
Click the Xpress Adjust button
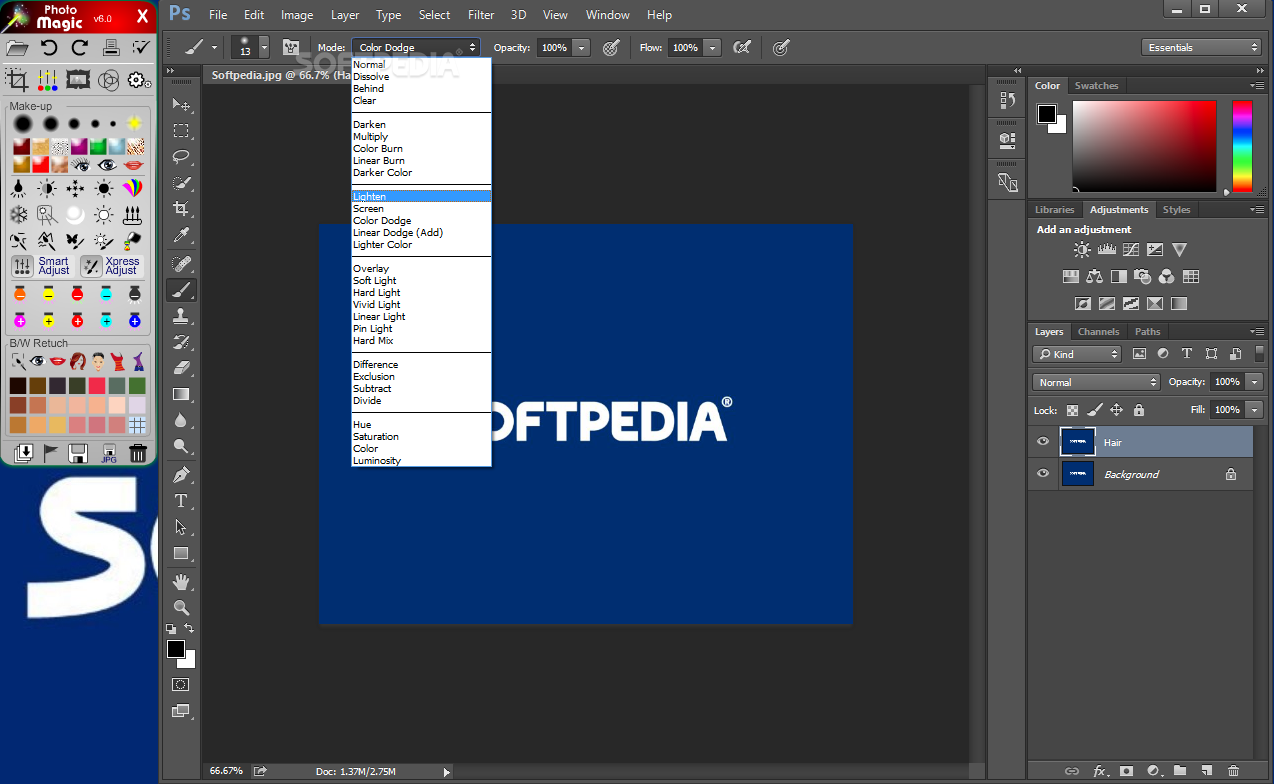tap(112, 266)
